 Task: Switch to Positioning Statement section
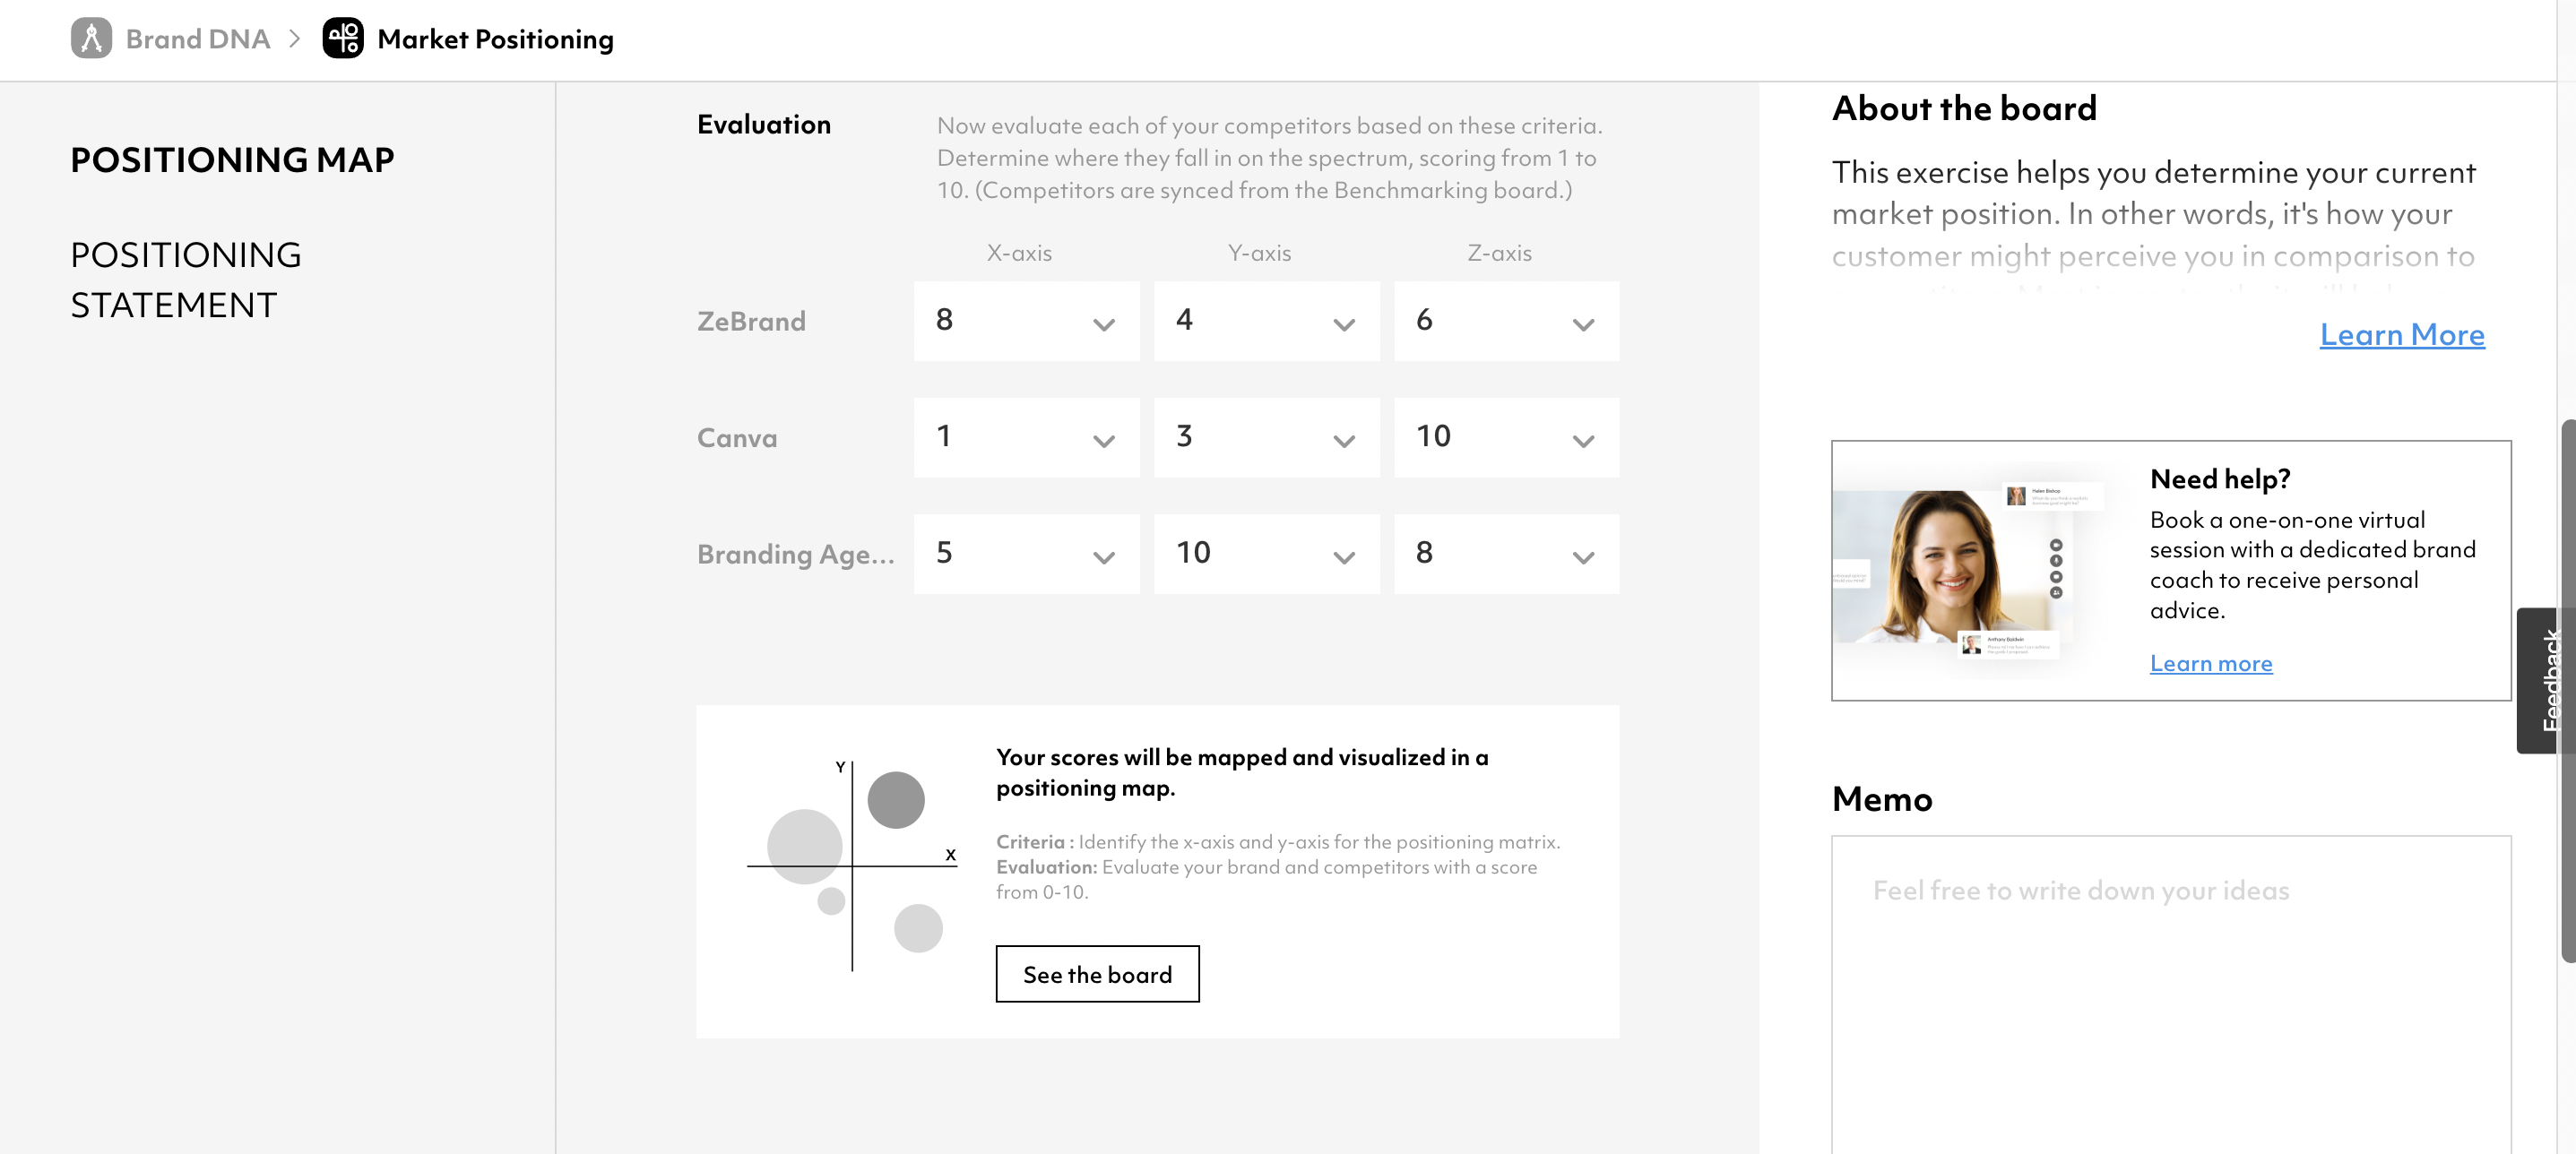(x=186, y=280)
